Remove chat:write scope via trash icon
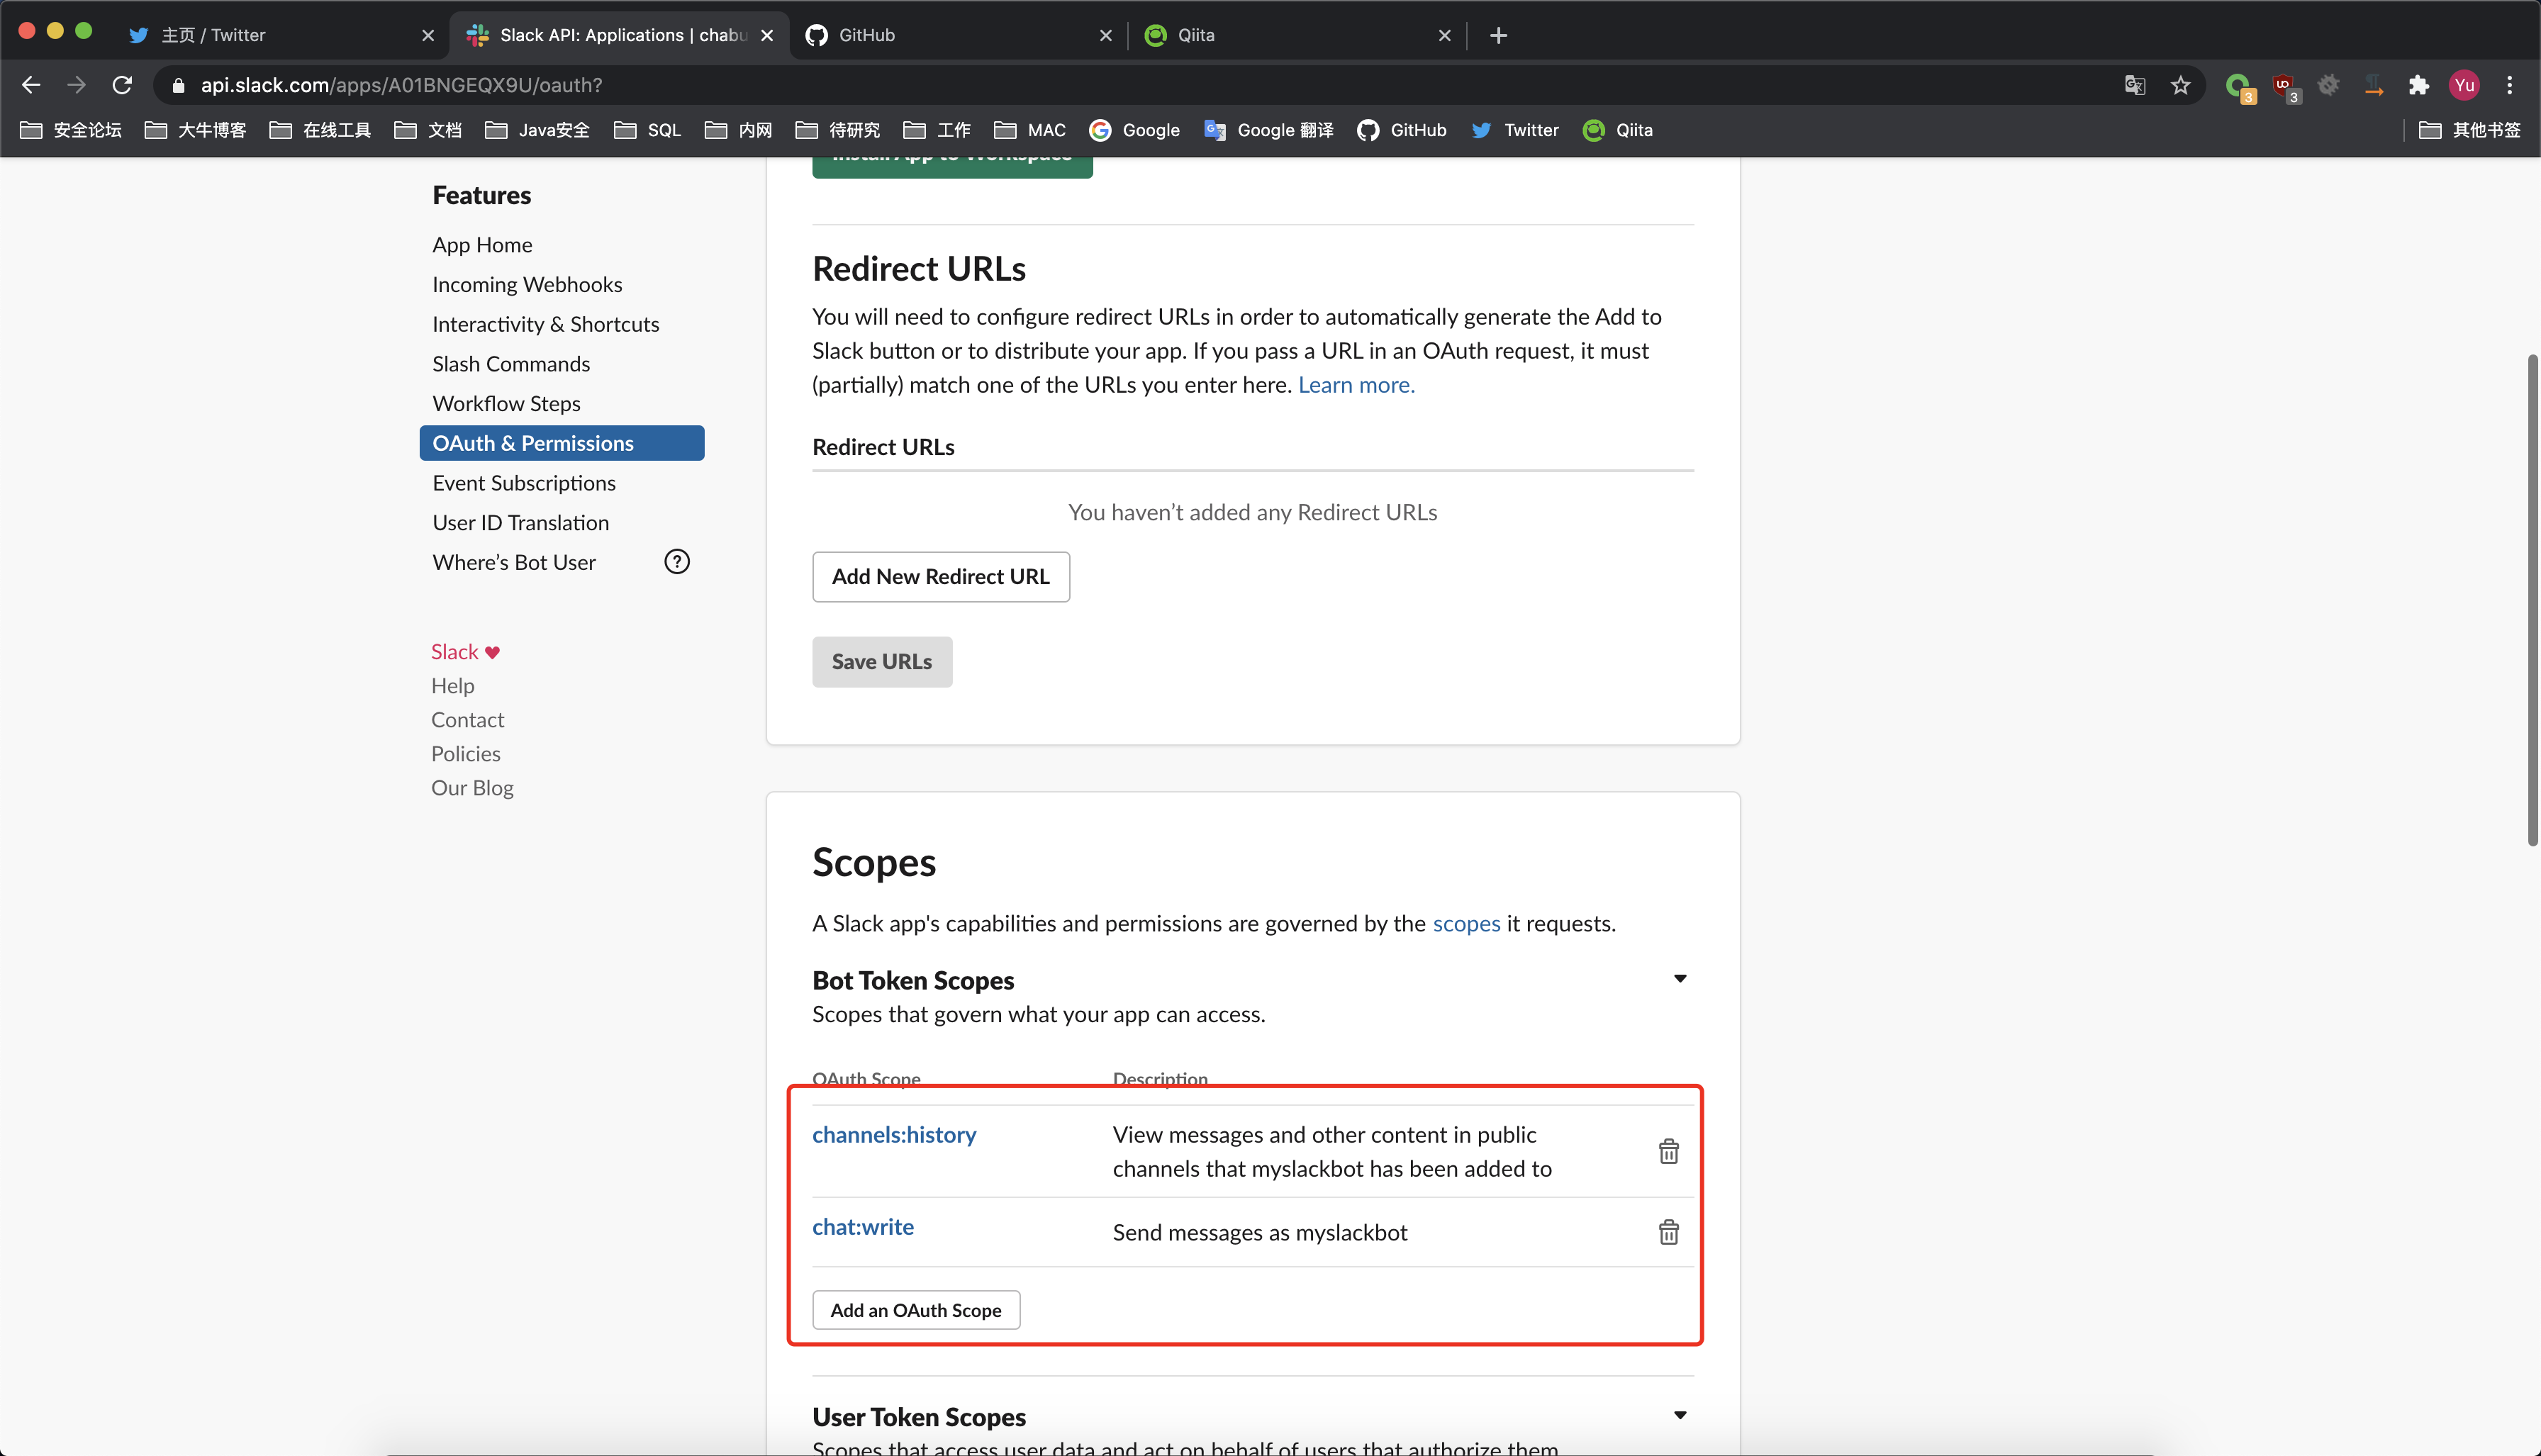The width and height of the screenshot is (2541, 1456). 1668,1232
